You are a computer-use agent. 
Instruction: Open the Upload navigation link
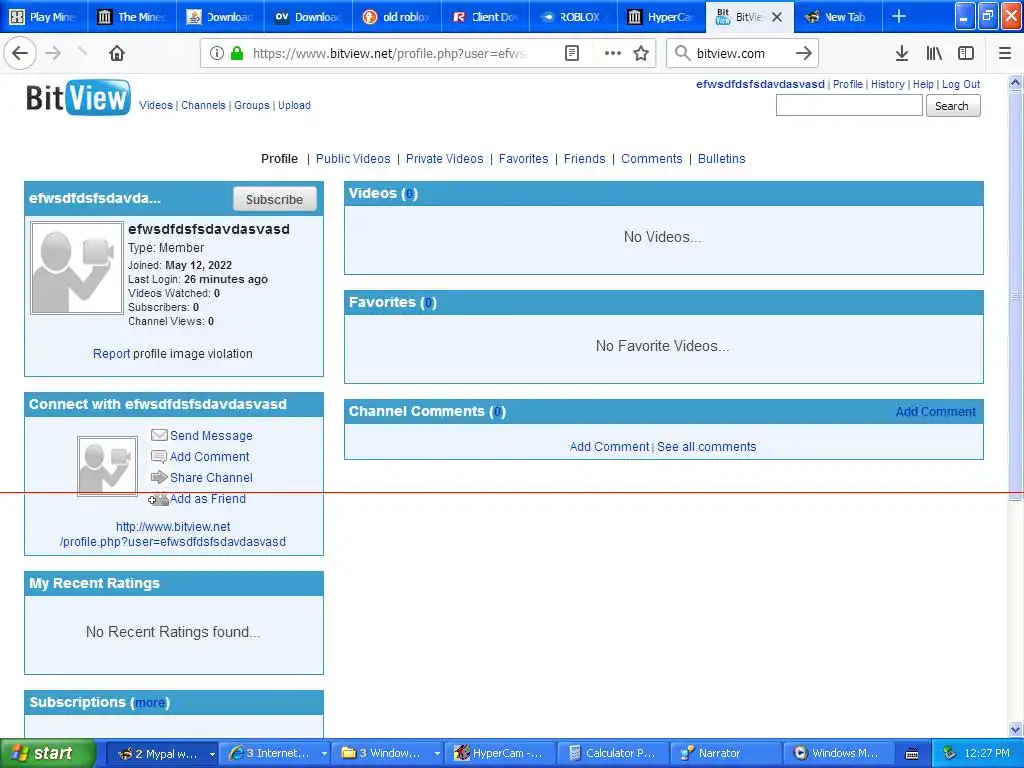pyautogui.click(x=294, y=105)
